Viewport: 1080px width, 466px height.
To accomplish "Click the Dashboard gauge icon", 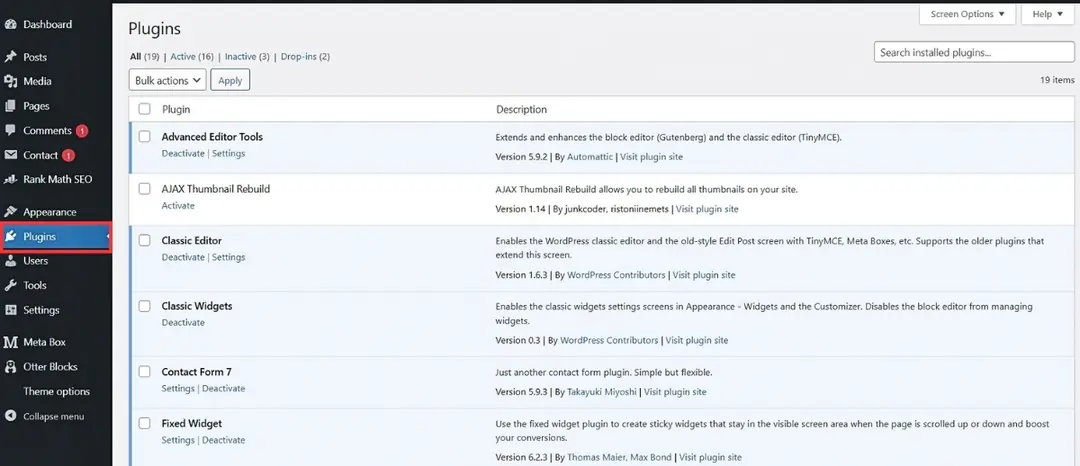I will [x=10, y=25].
